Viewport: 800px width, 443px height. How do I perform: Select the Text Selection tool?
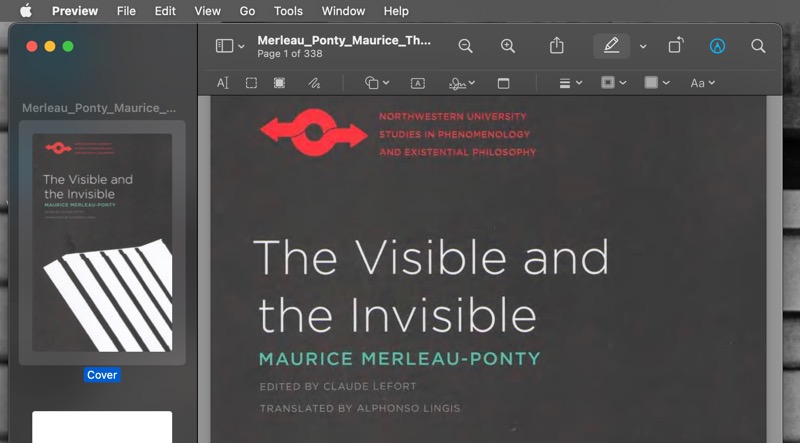click(x=223, y=83)
